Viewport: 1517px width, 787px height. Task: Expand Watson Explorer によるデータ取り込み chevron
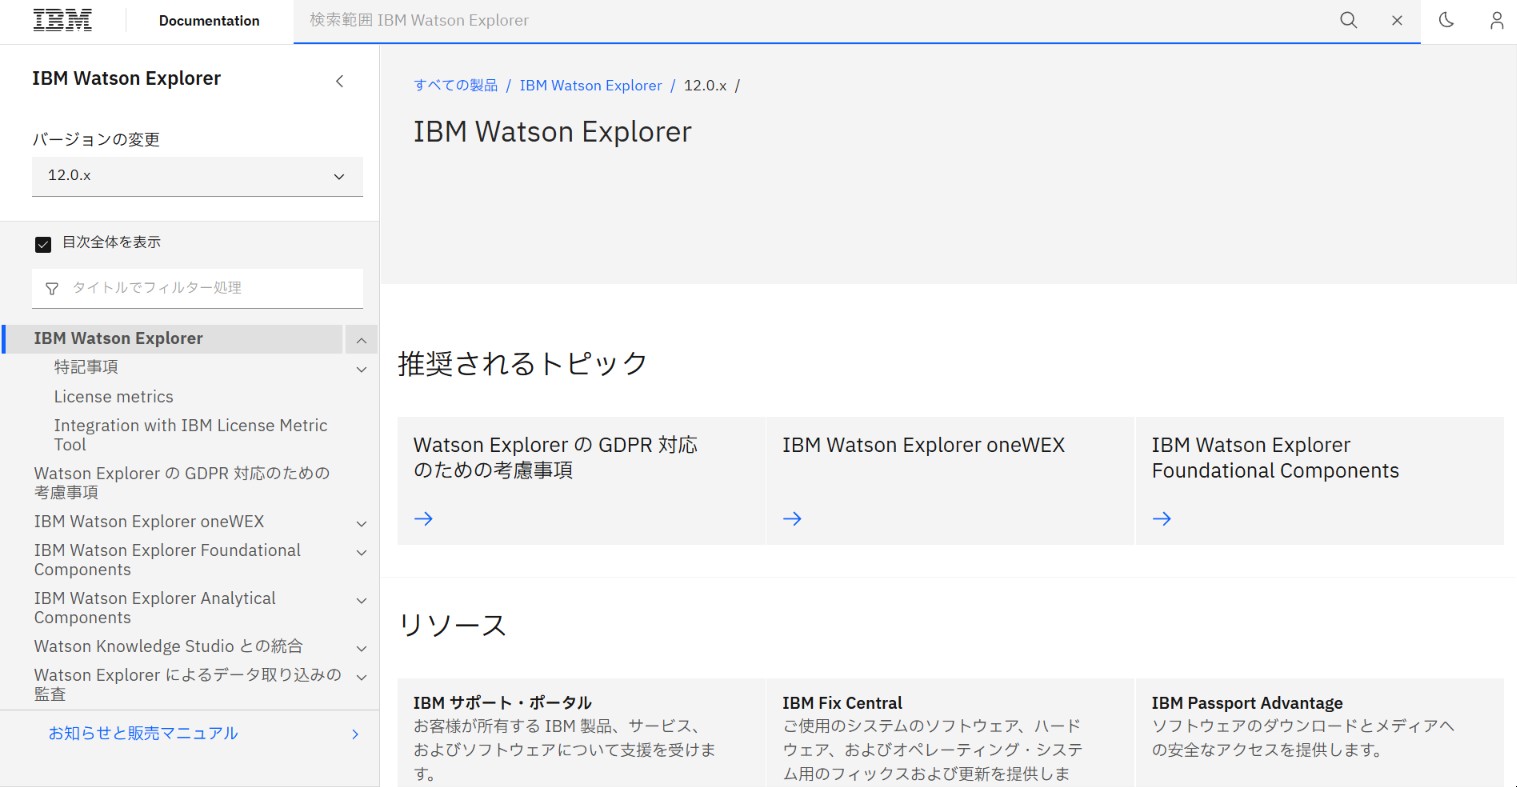pyautogui.click(x=361, y=677)
